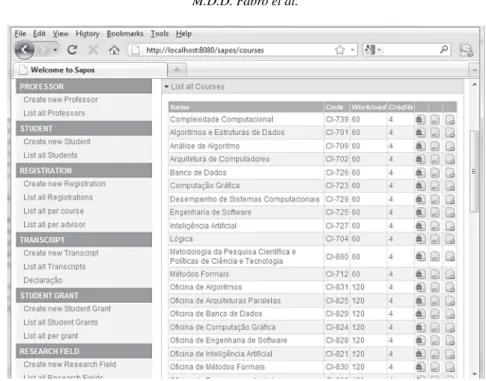Open a new tab with the plus button
The width and height of the screenshot is (486, 381).
(x=177, y=70)
